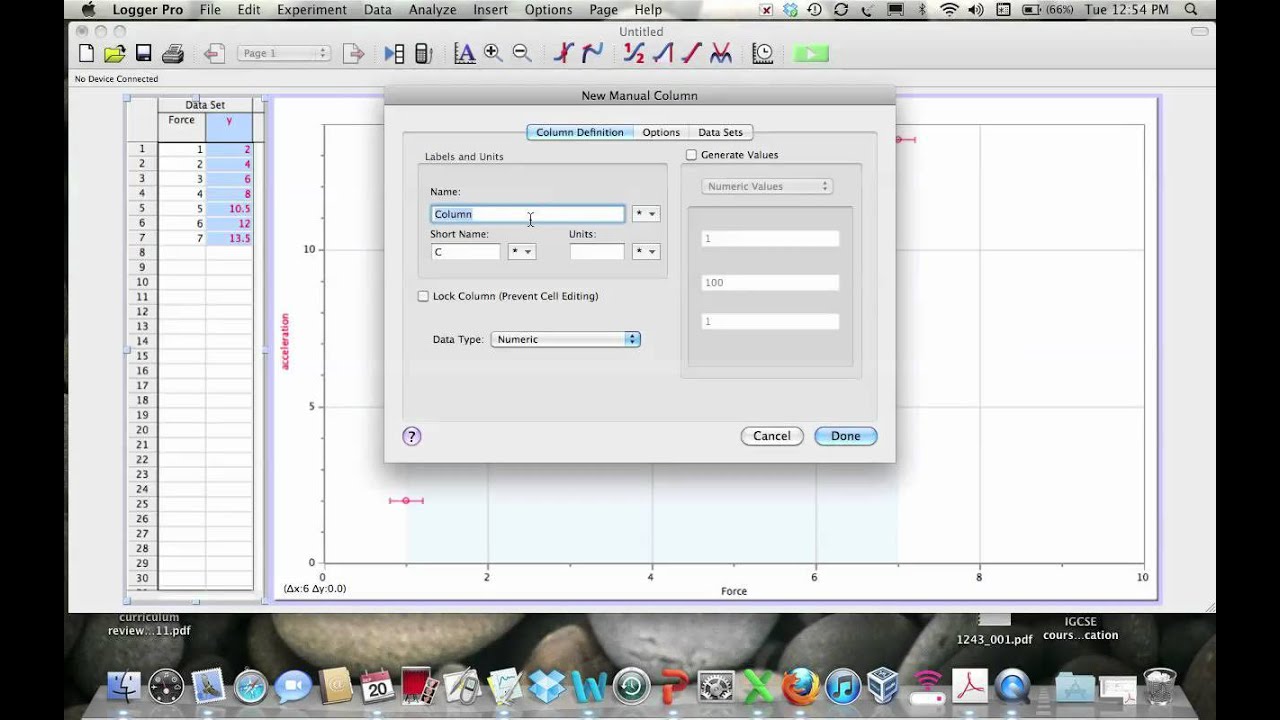Open the Numeric Values dropdown
The width and height of the screenshot is (1280, 720).
tap(767, 186)
